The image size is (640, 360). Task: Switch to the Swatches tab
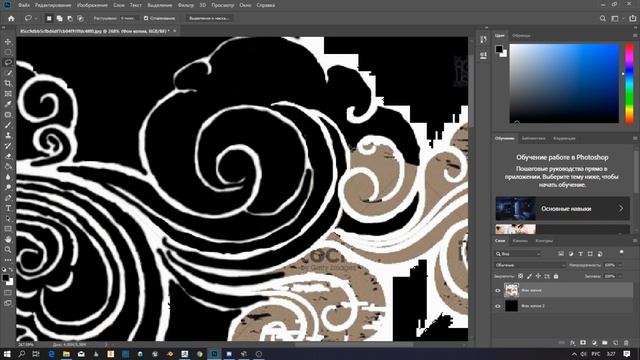tap(521, 36)
